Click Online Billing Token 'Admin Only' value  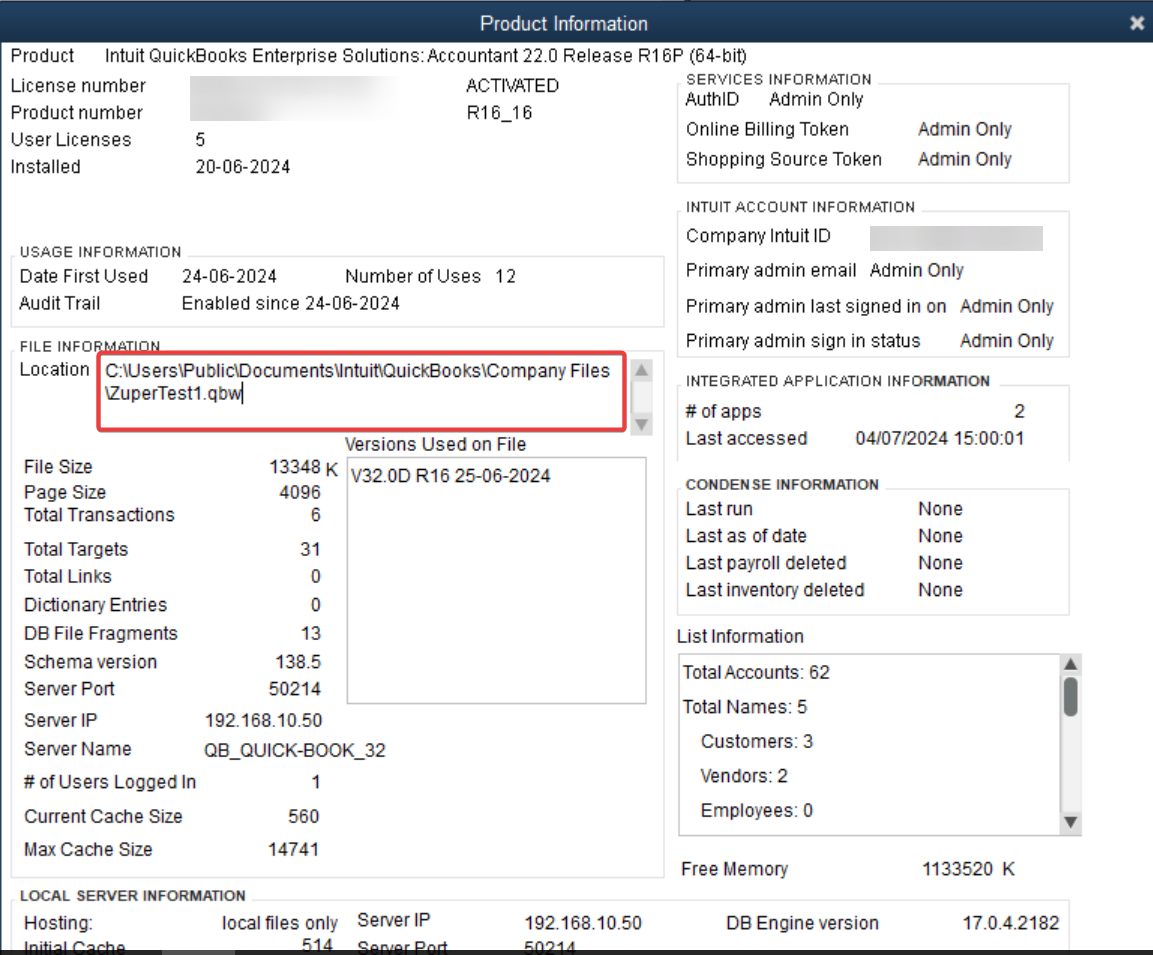click(x=965, y=129)
